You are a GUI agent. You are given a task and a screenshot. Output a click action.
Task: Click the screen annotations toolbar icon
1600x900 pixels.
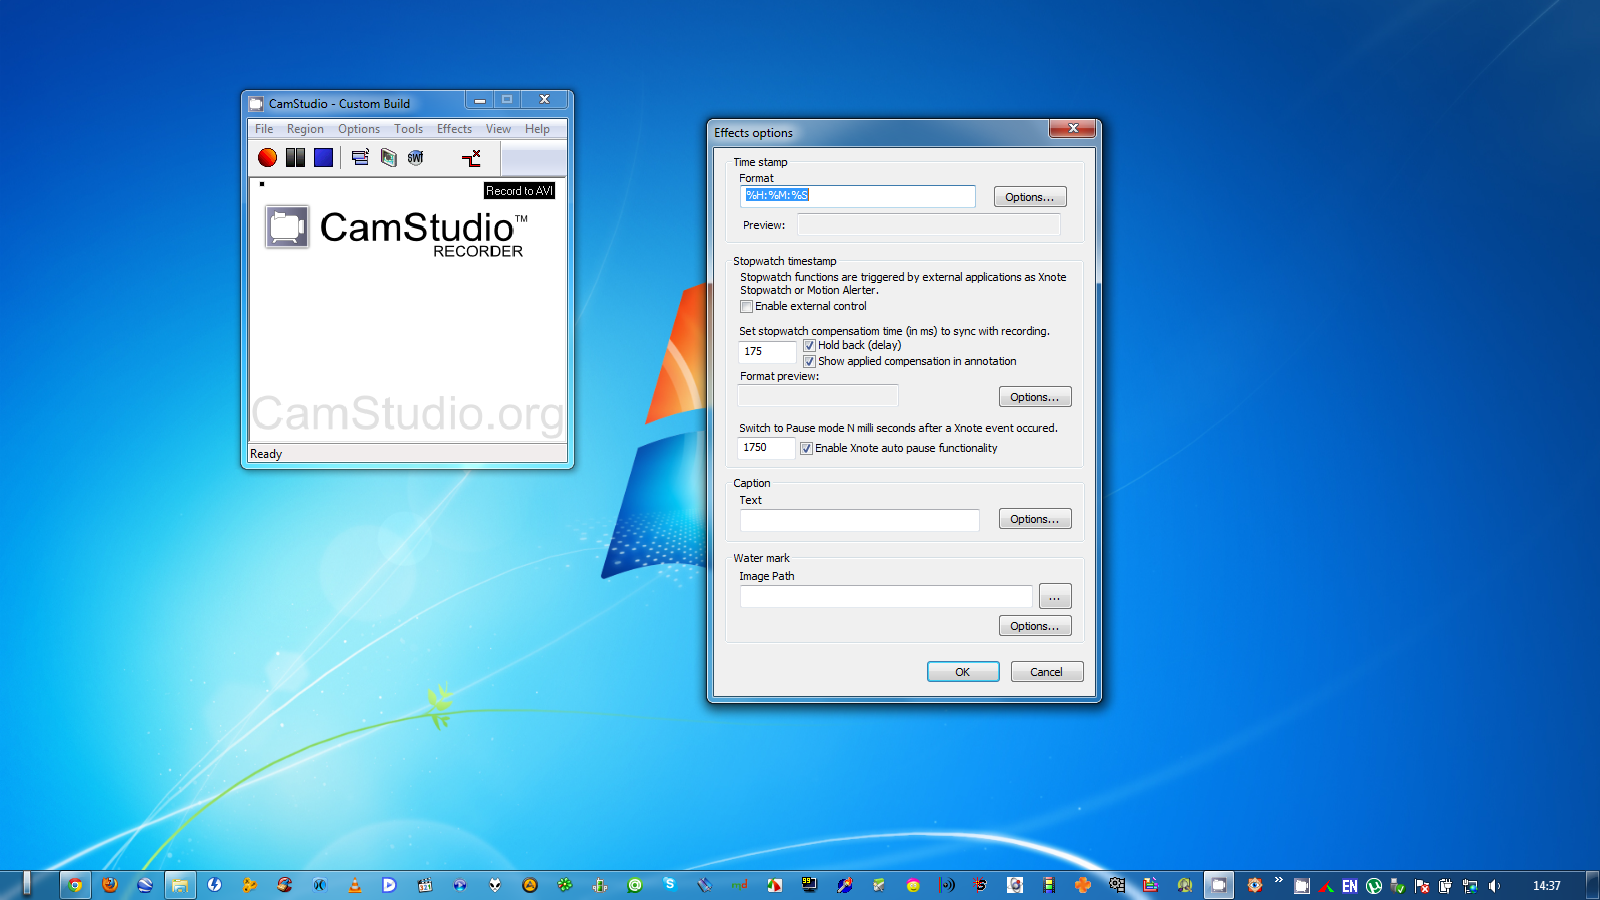point(388,158)
